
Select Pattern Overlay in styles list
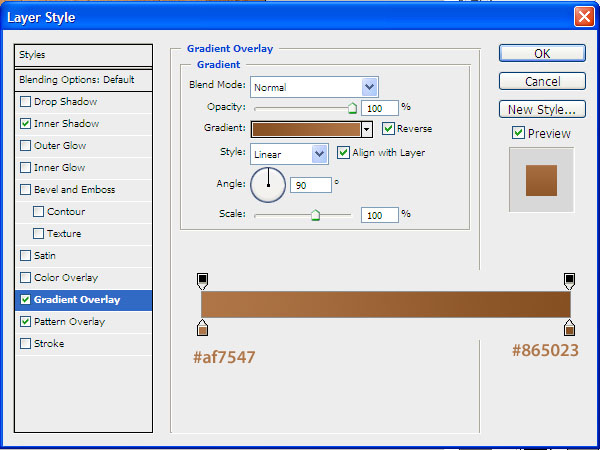point(69,322)
